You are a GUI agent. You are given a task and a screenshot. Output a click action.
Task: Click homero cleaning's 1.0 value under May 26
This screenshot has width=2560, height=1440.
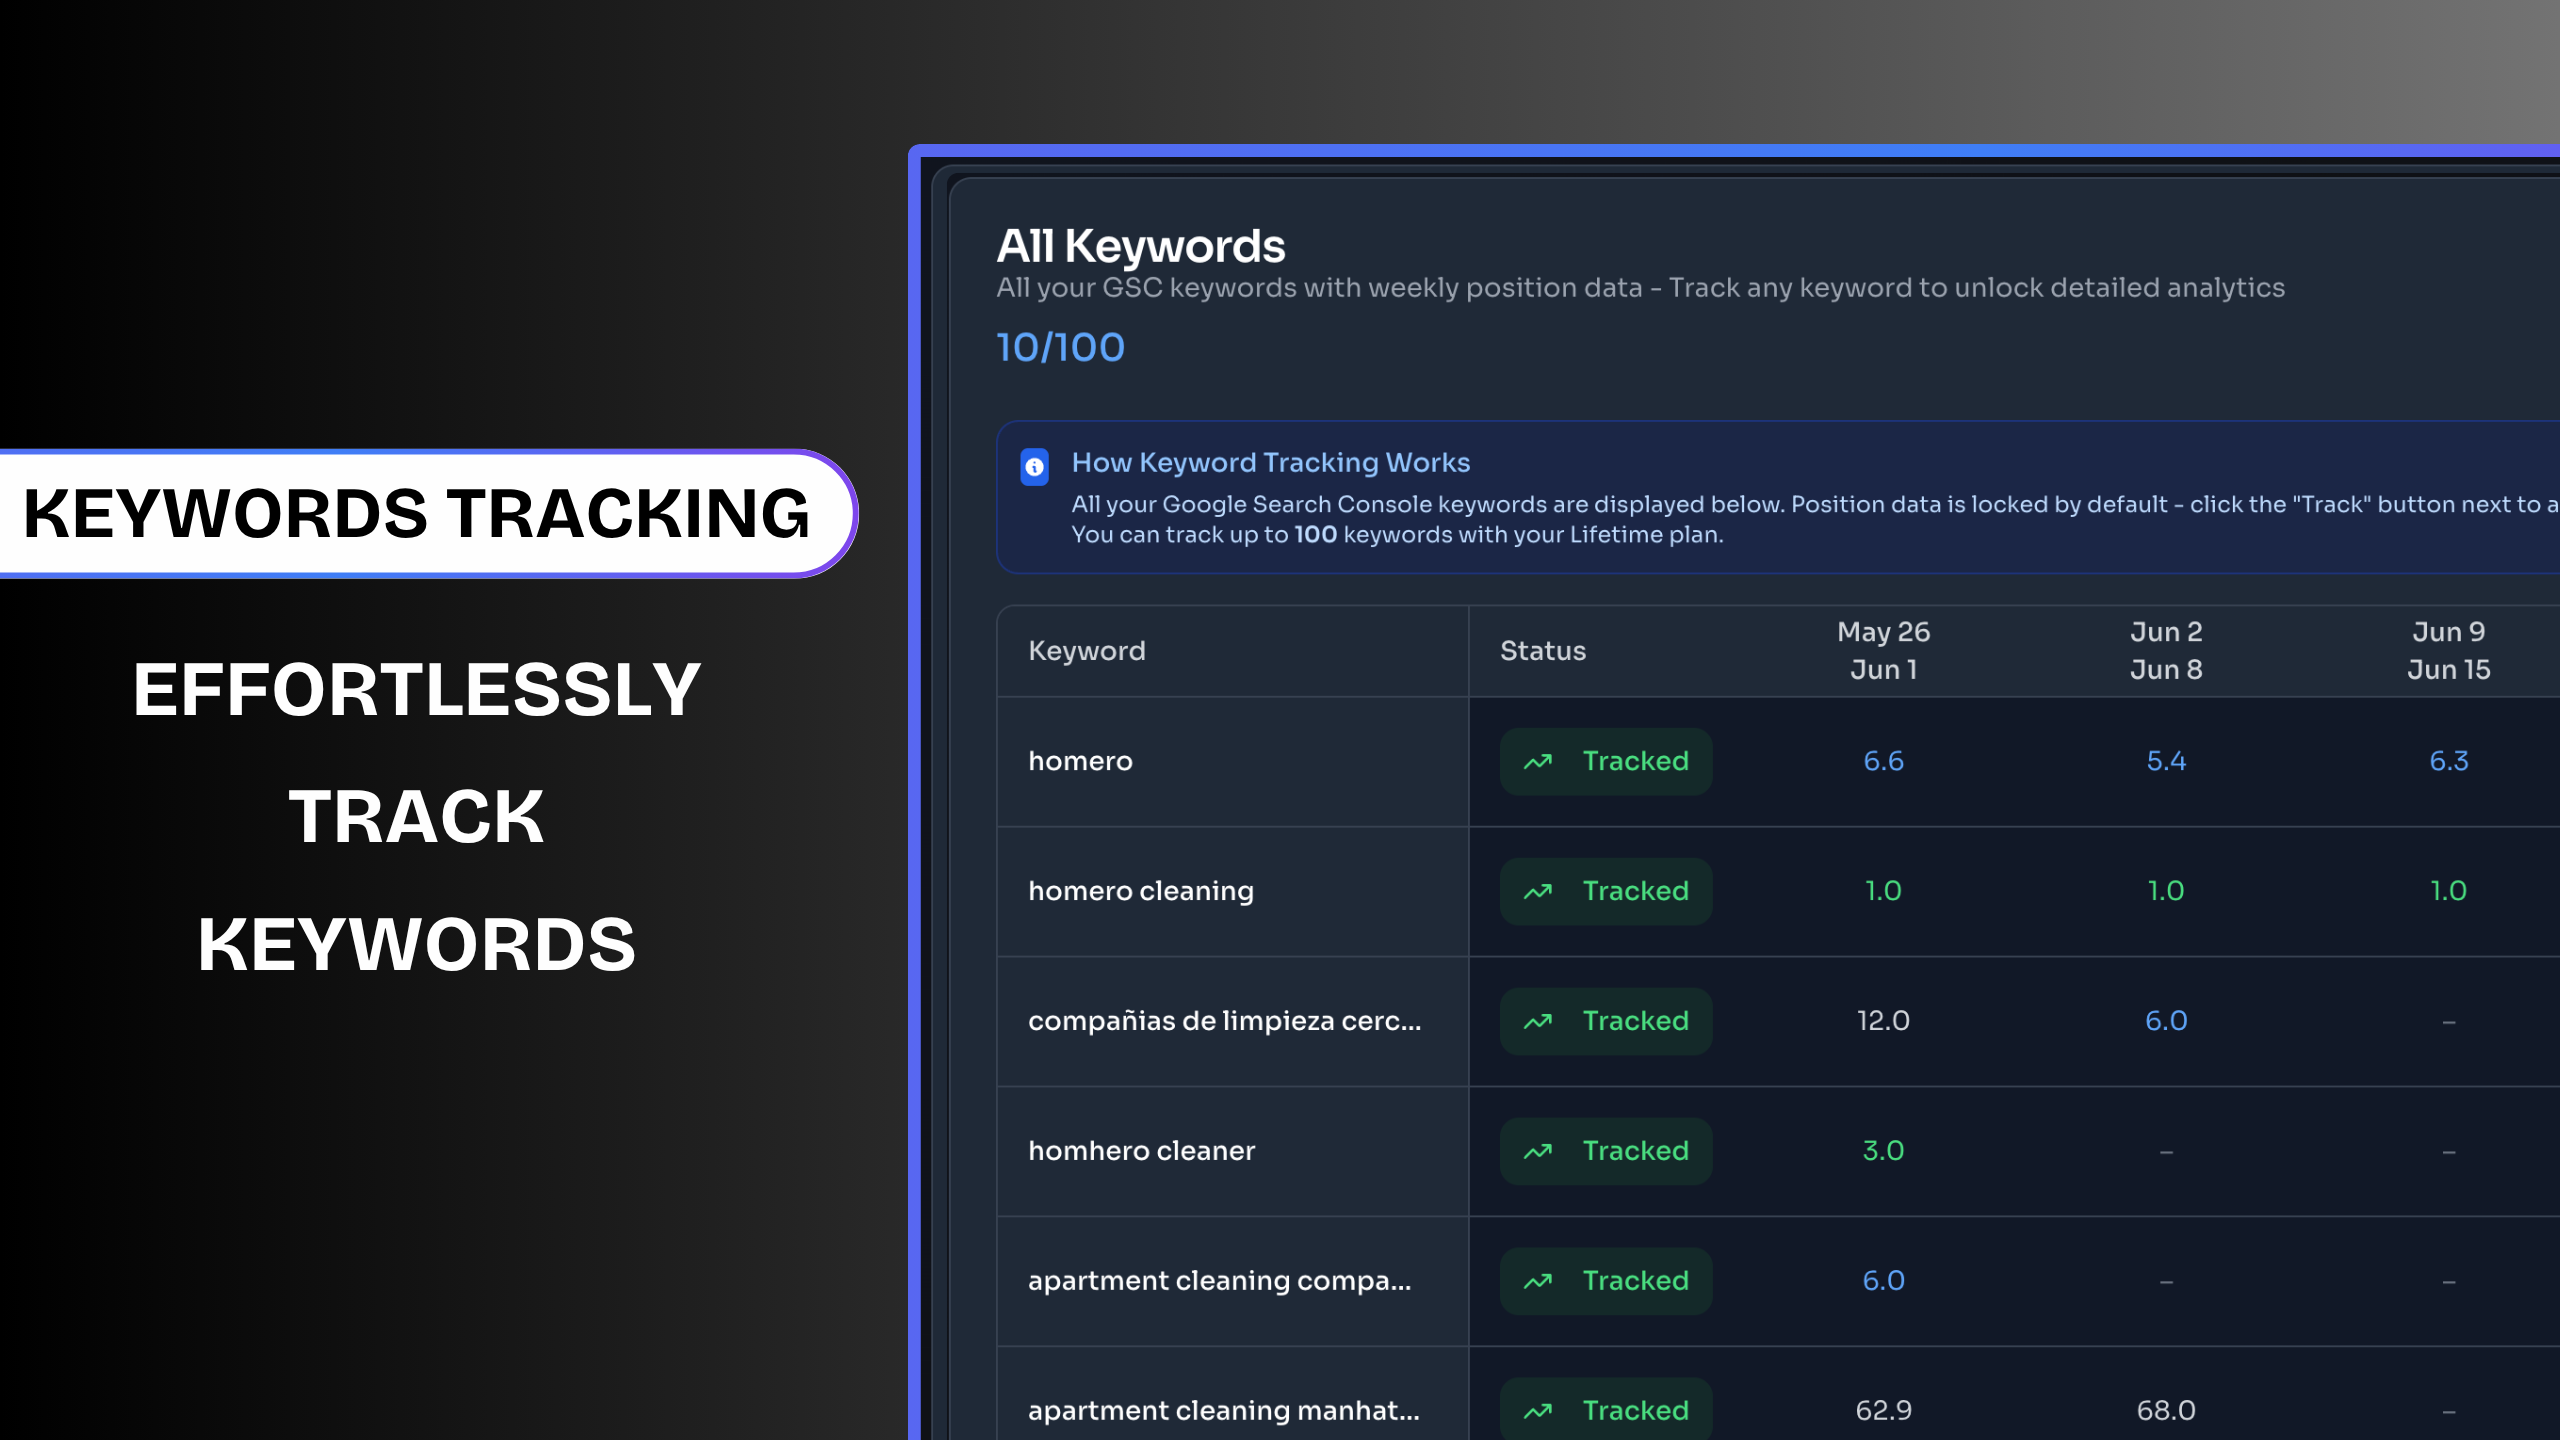pyautogui.click(x=1883, y=891)
